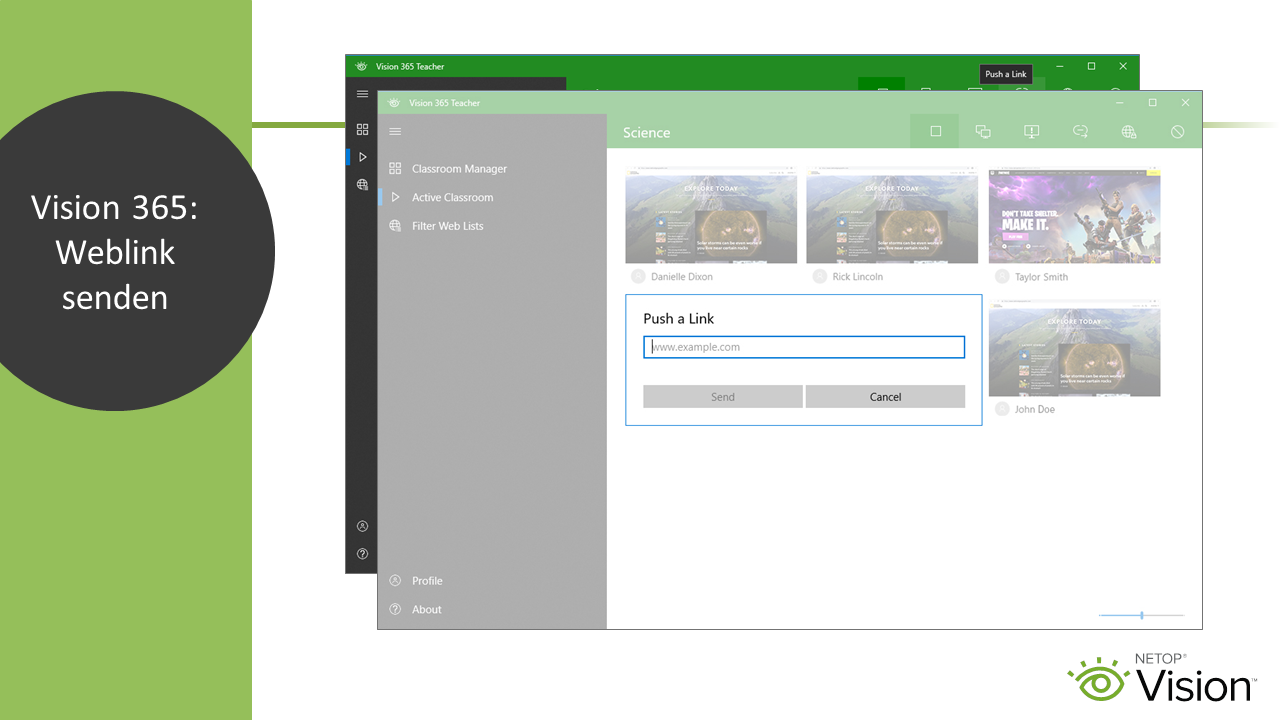Image resolution: width=1280 pixels, height=720 pixels.
Task: Click the Push a Link toolbar icon
Action: (1080, 131)
